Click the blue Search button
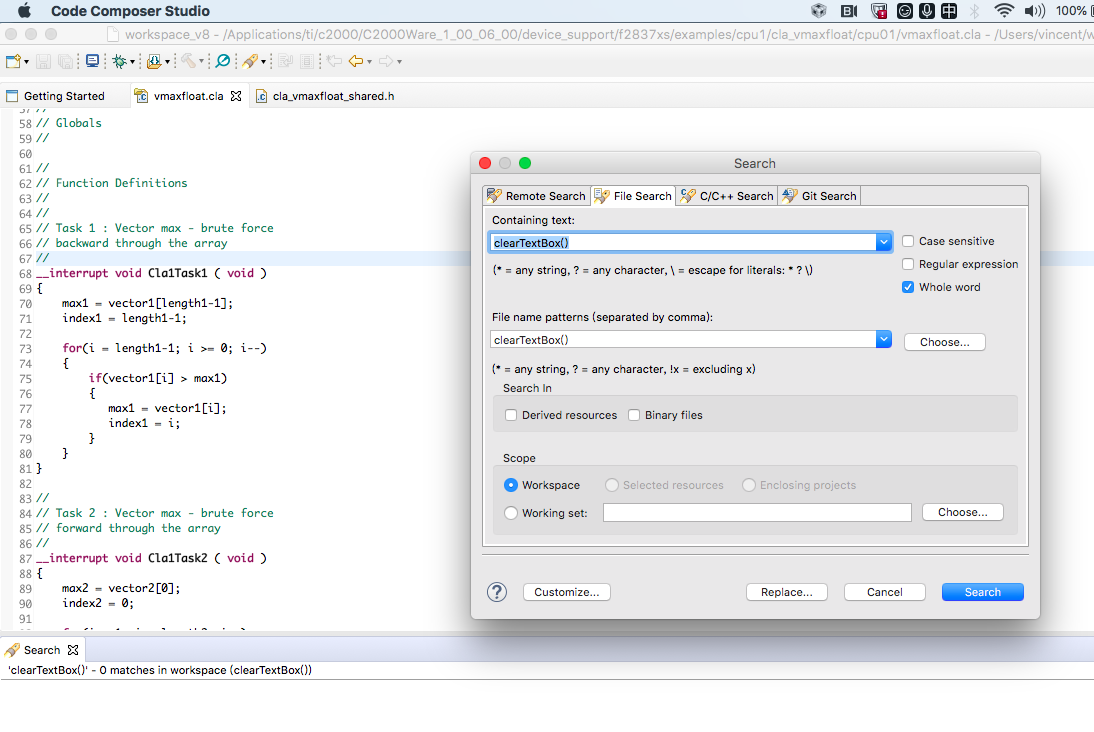Image resolution: width=1094 pixels, height=732 pixels. pyautogui.click(x=982, y=592)
